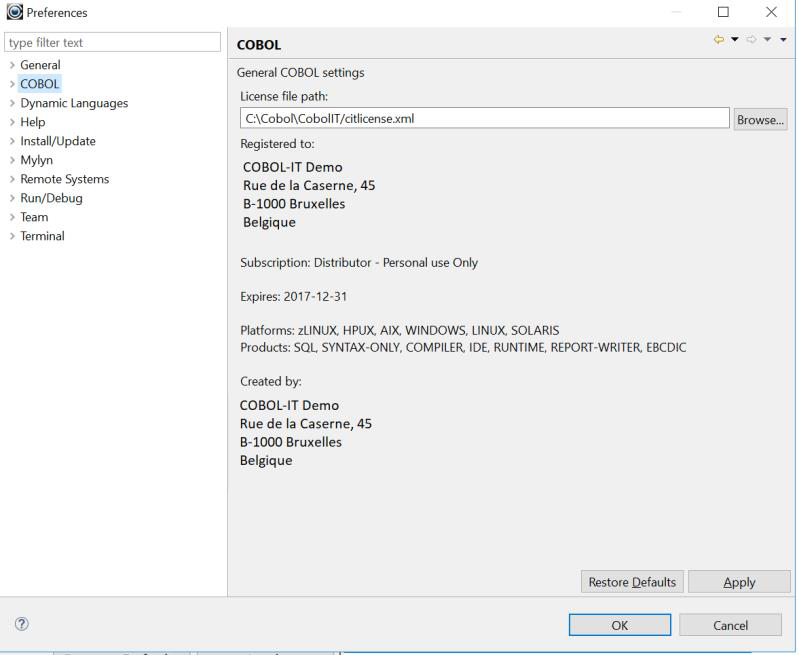This screenshot has width=799, height=655.
Task: Click Restore Defaults button
Action: (x=632, y=582)
